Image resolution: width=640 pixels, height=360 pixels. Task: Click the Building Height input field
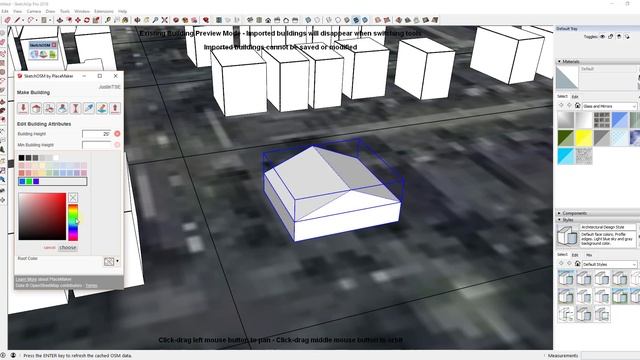97,134
